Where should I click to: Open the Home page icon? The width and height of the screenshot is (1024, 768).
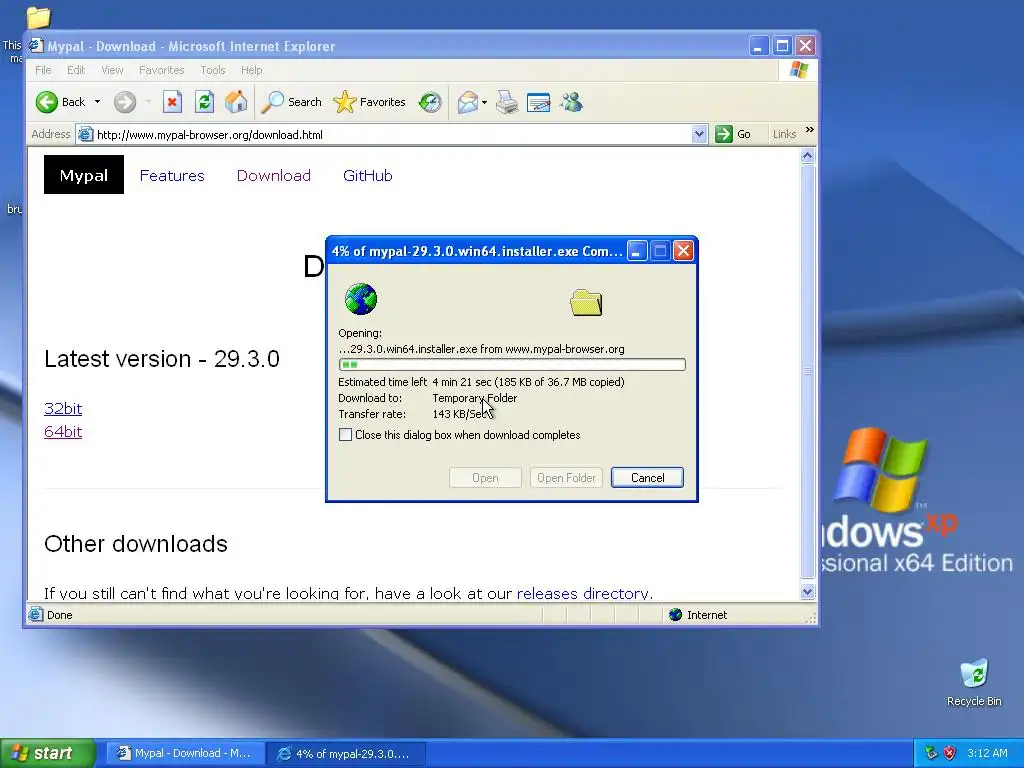(x=236, y=102)
